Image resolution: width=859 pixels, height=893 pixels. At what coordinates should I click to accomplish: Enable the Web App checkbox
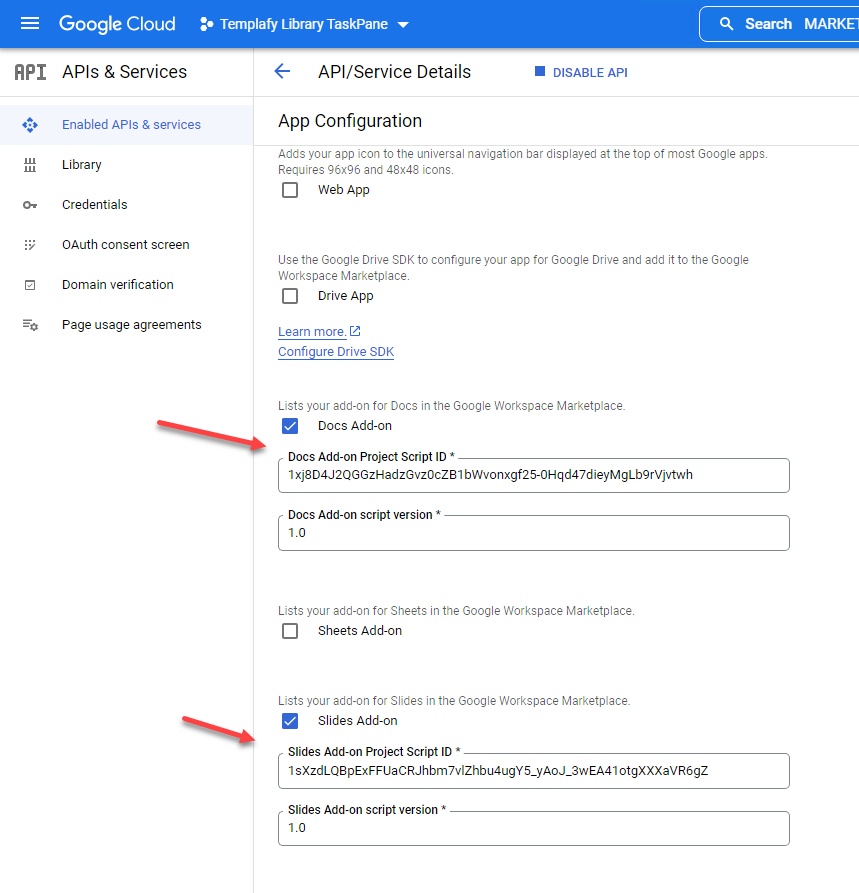290,190
